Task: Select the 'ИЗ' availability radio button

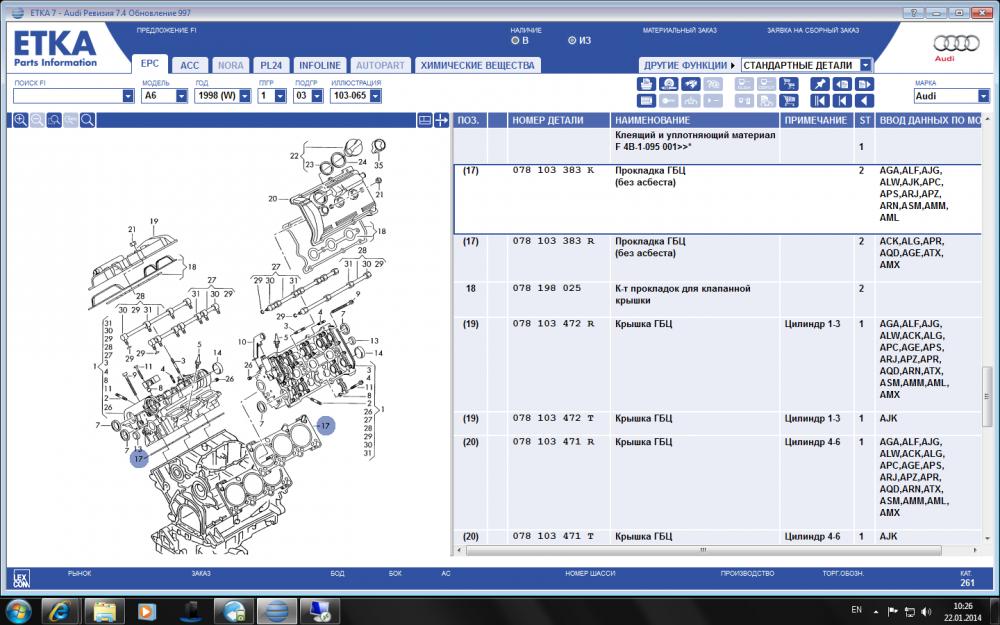Action: 572,41
